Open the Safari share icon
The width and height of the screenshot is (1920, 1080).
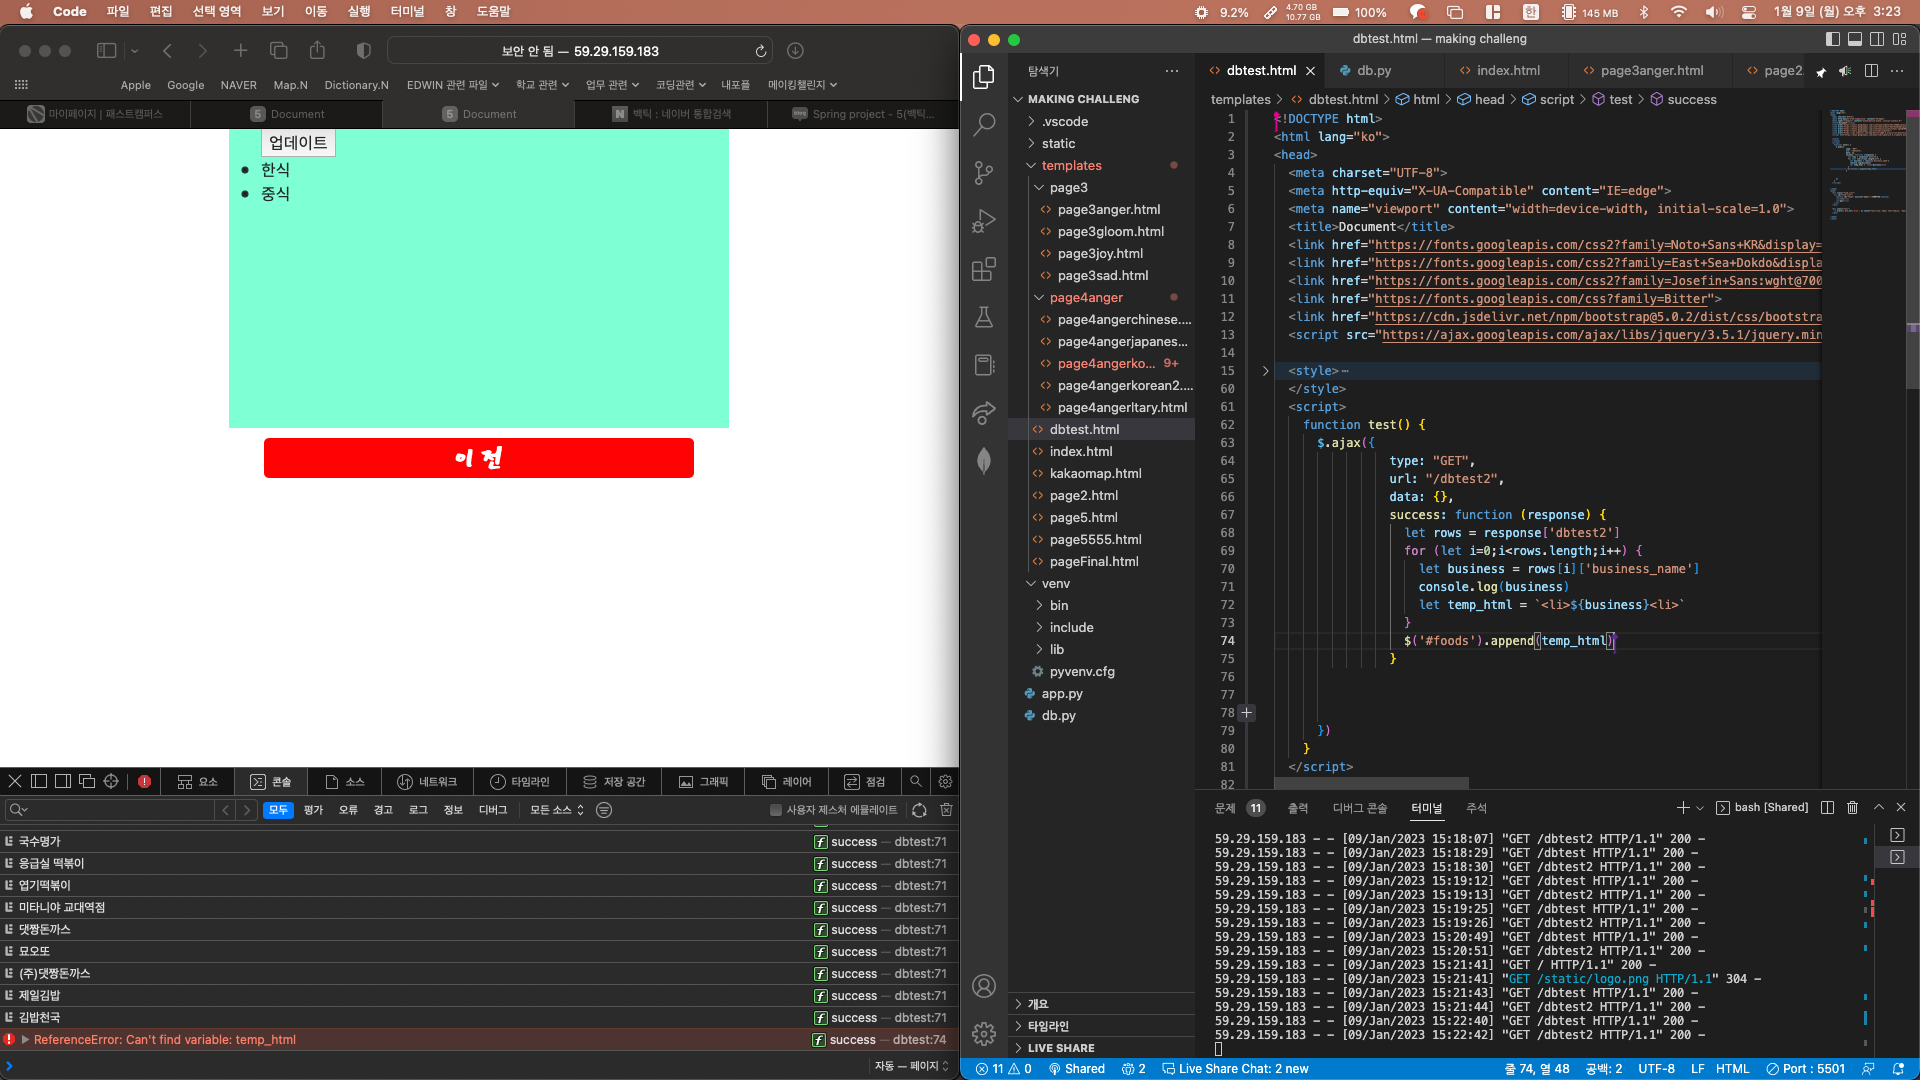coord(318,51)
